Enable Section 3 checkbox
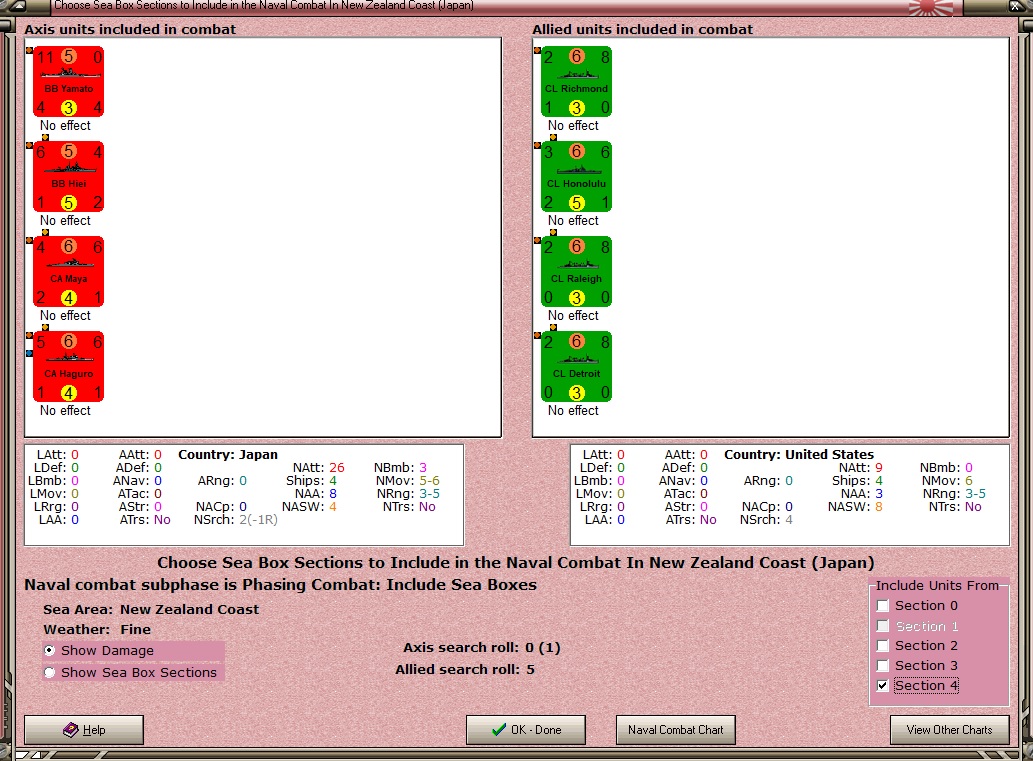 click(883, 665)
